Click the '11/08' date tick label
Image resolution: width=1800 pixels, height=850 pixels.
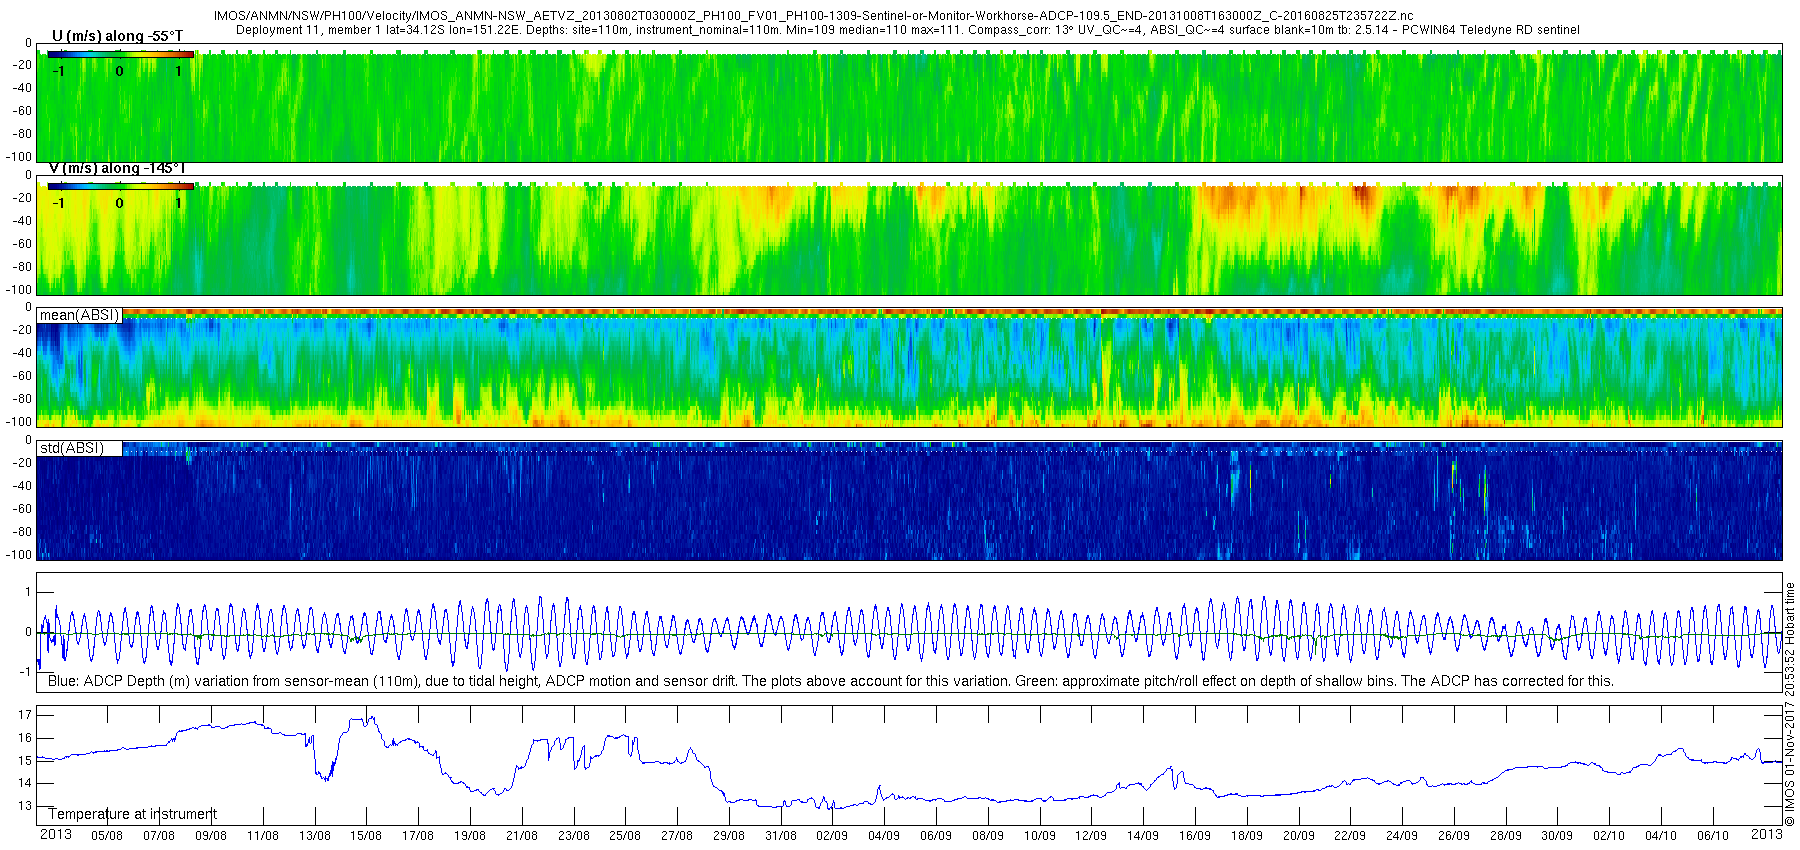tap(263, 836)
